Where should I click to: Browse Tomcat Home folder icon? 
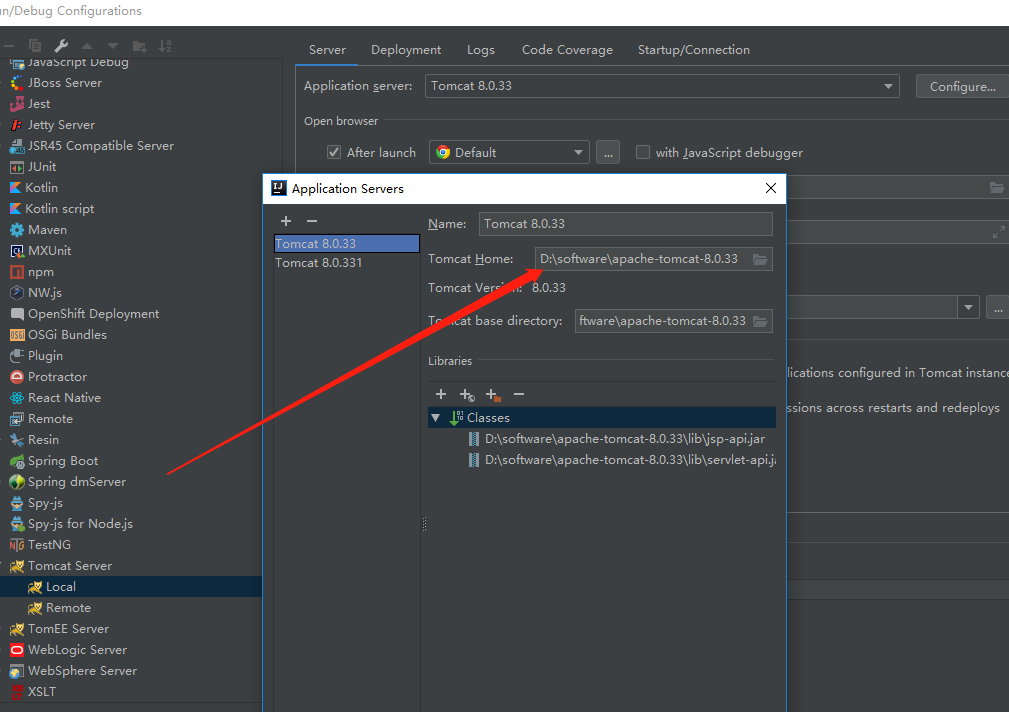coord(760,259)
